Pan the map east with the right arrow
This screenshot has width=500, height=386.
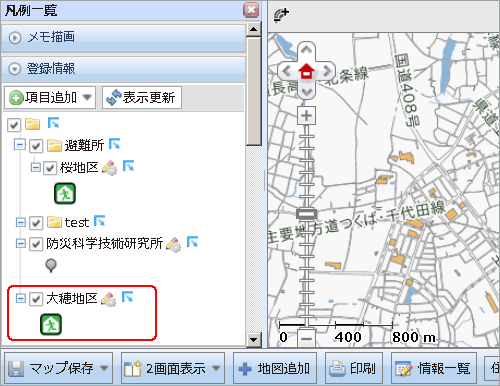pos(327,71)
